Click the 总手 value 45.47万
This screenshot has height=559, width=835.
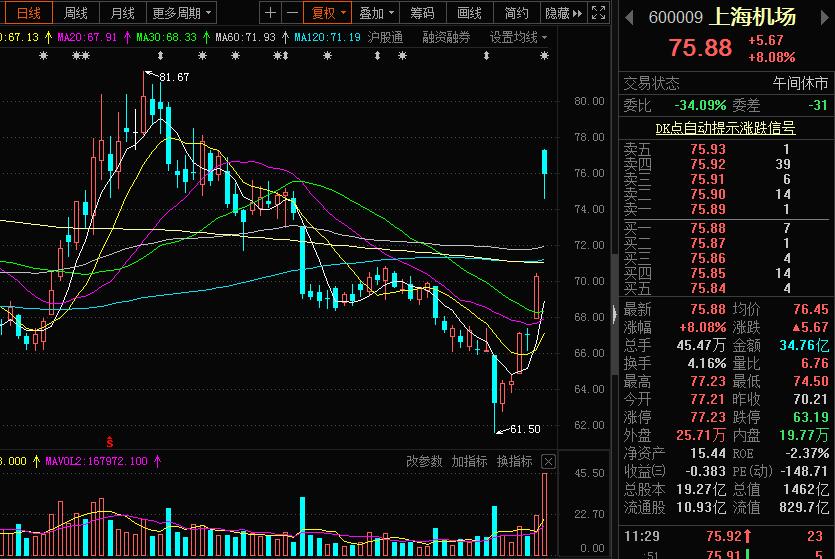[x=701, y=345]
